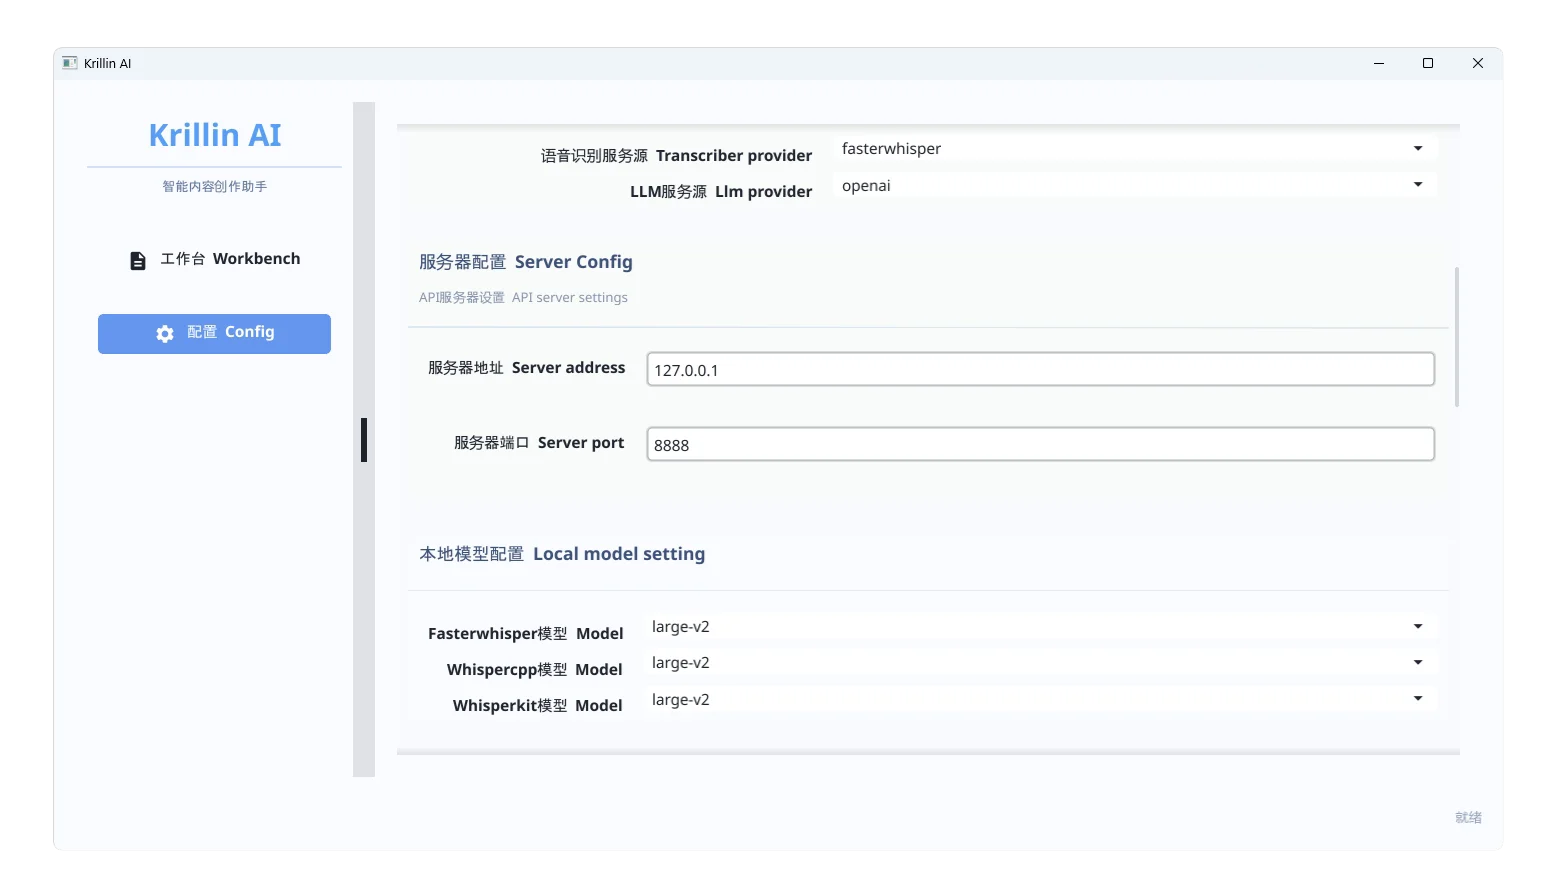Click the Krillin AI logo heading
1551x892 pixels.
click(215, 135)
